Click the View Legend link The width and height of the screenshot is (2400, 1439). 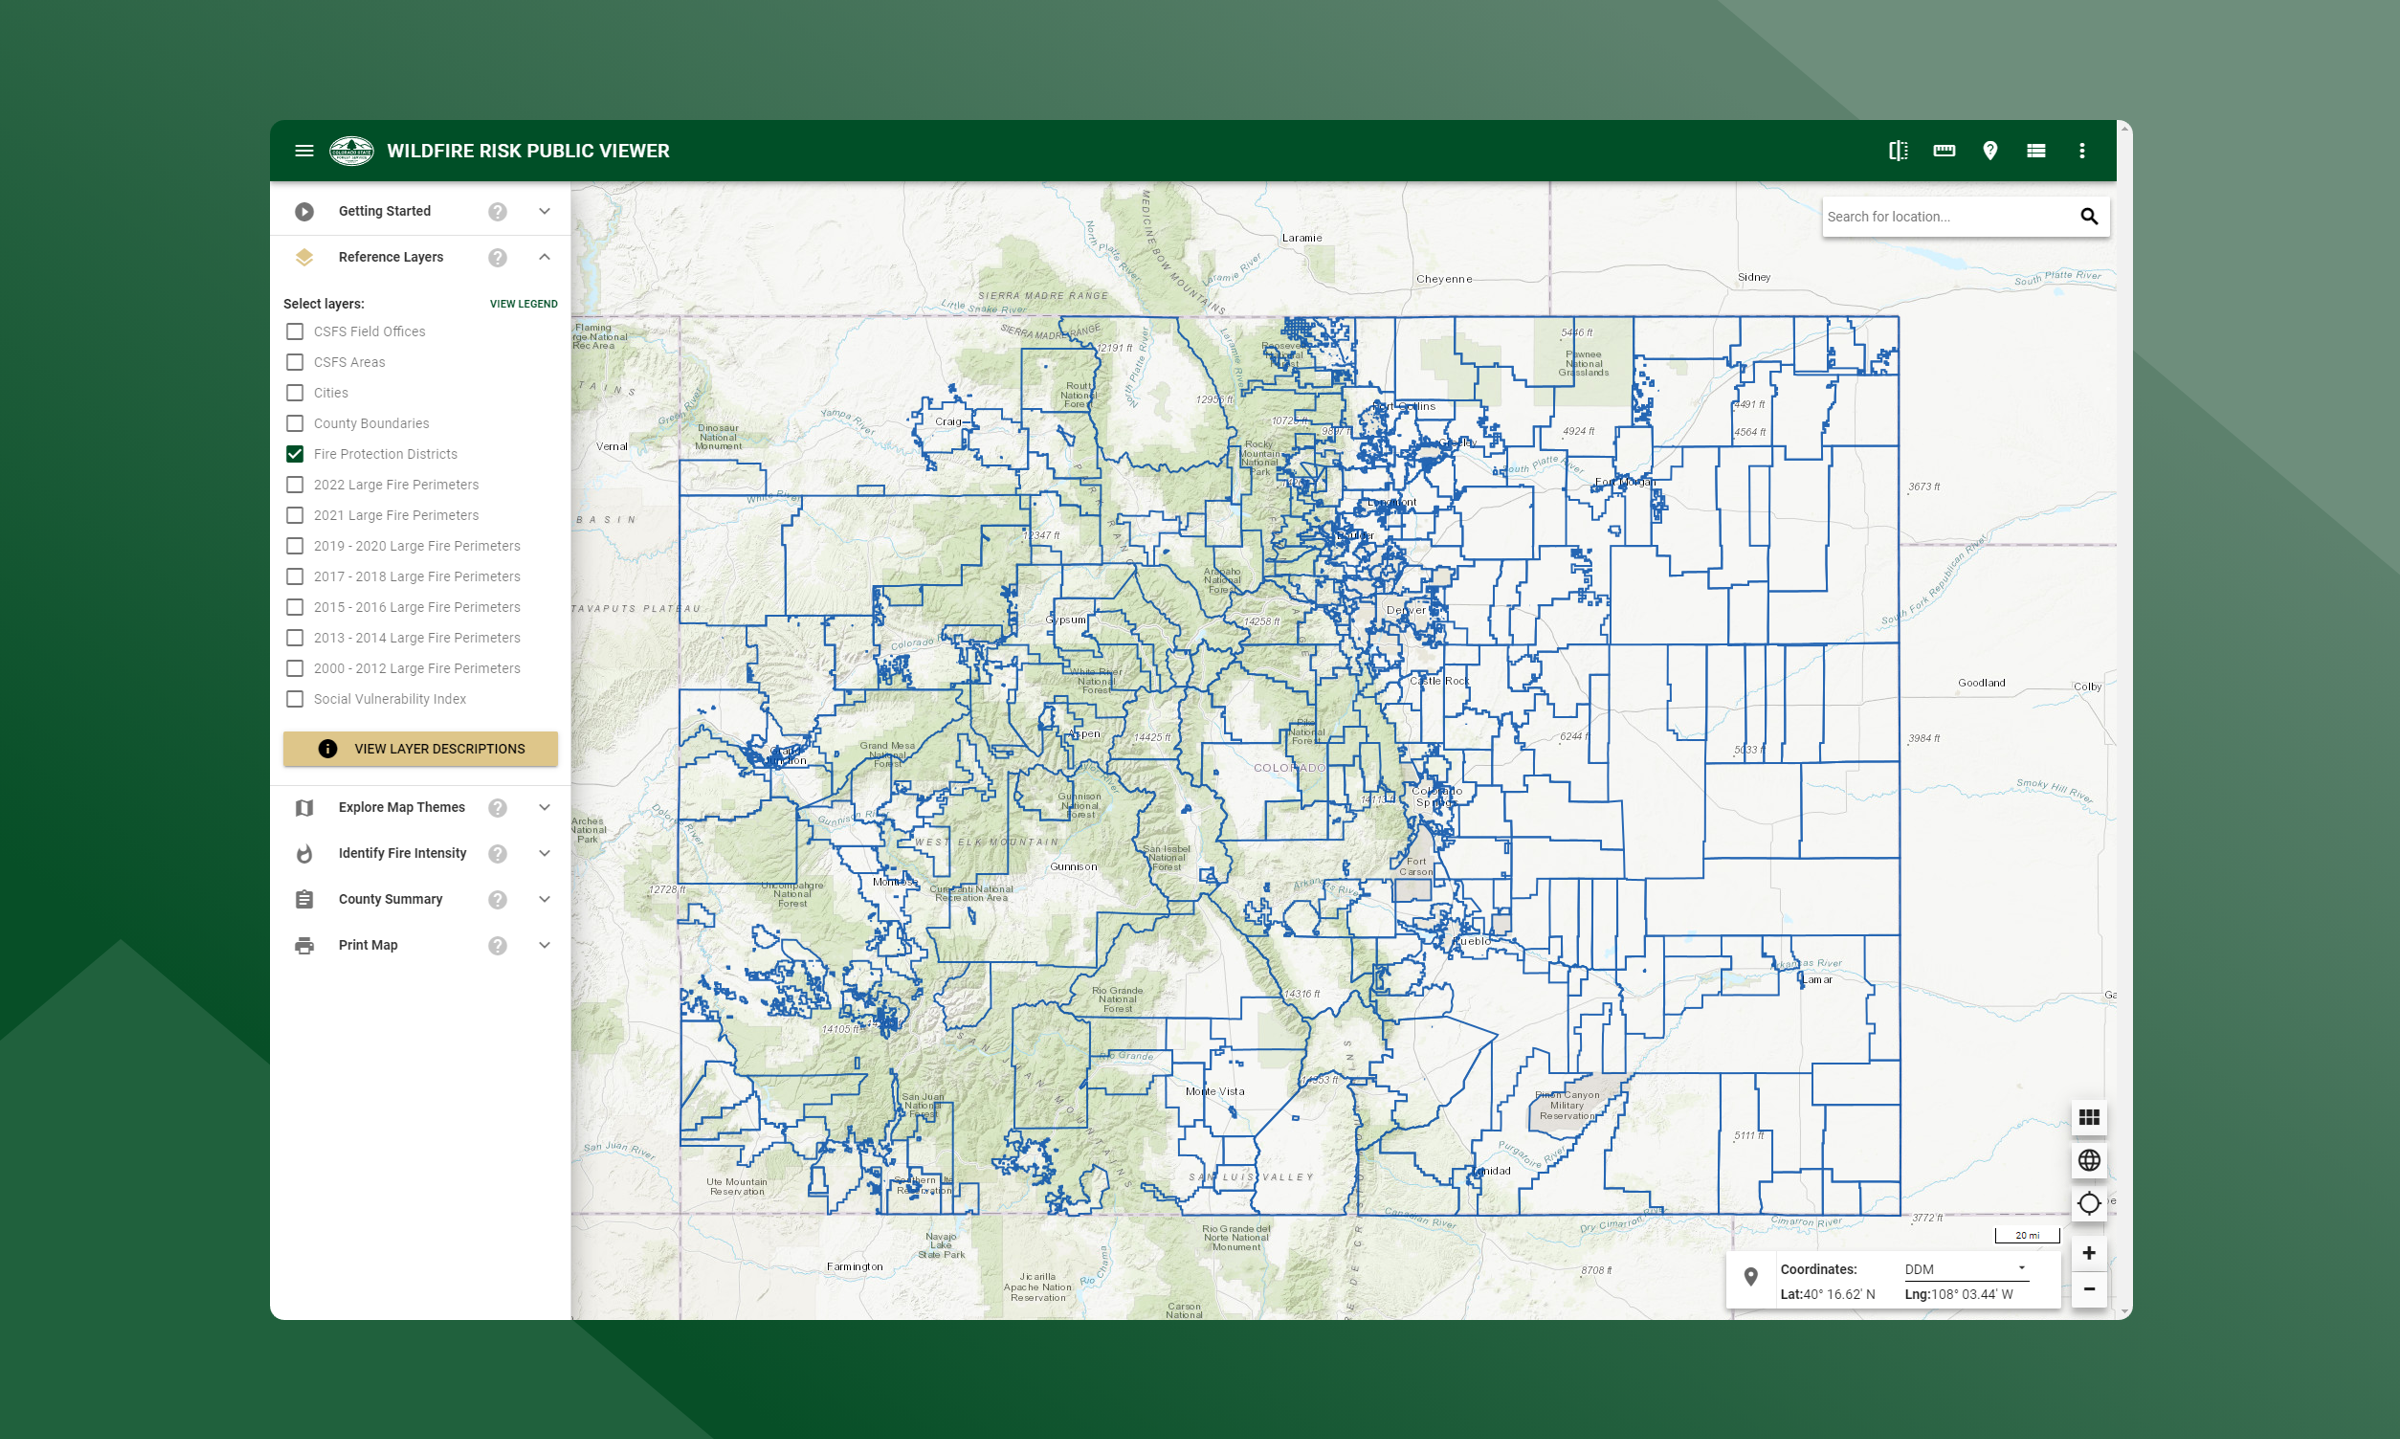(523, 304)
